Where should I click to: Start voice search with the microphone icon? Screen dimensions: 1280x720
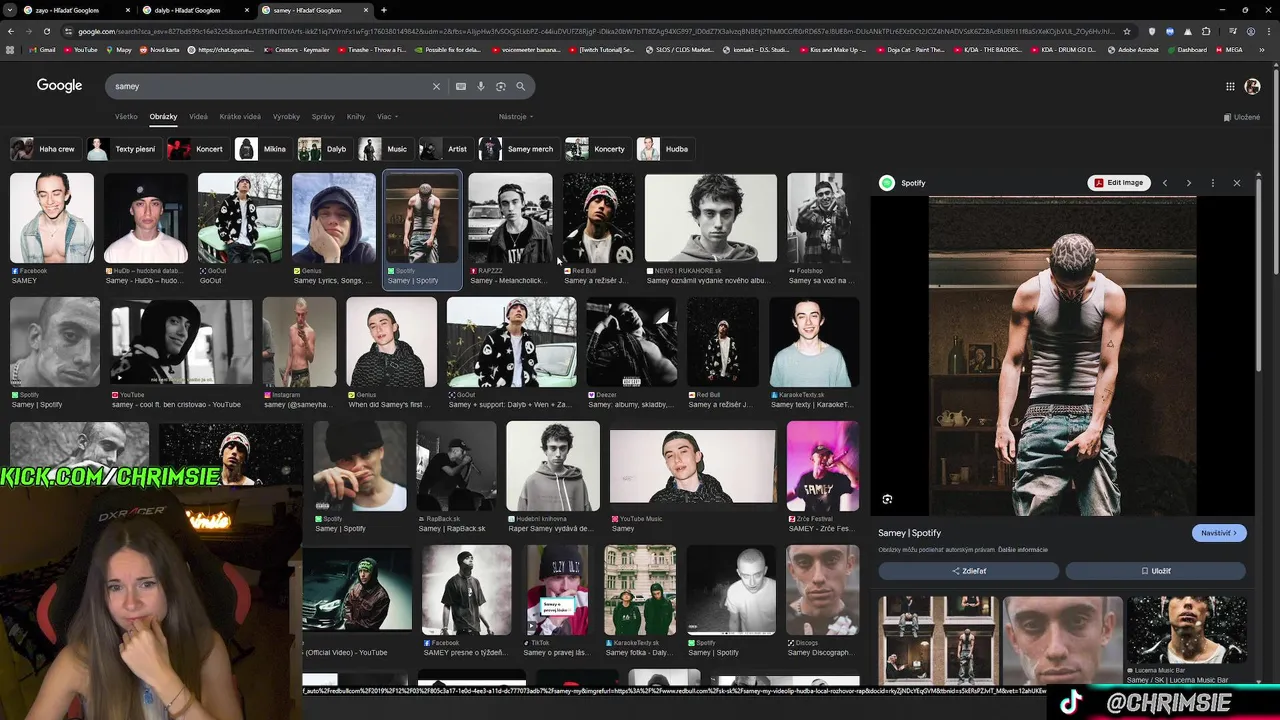481,86
